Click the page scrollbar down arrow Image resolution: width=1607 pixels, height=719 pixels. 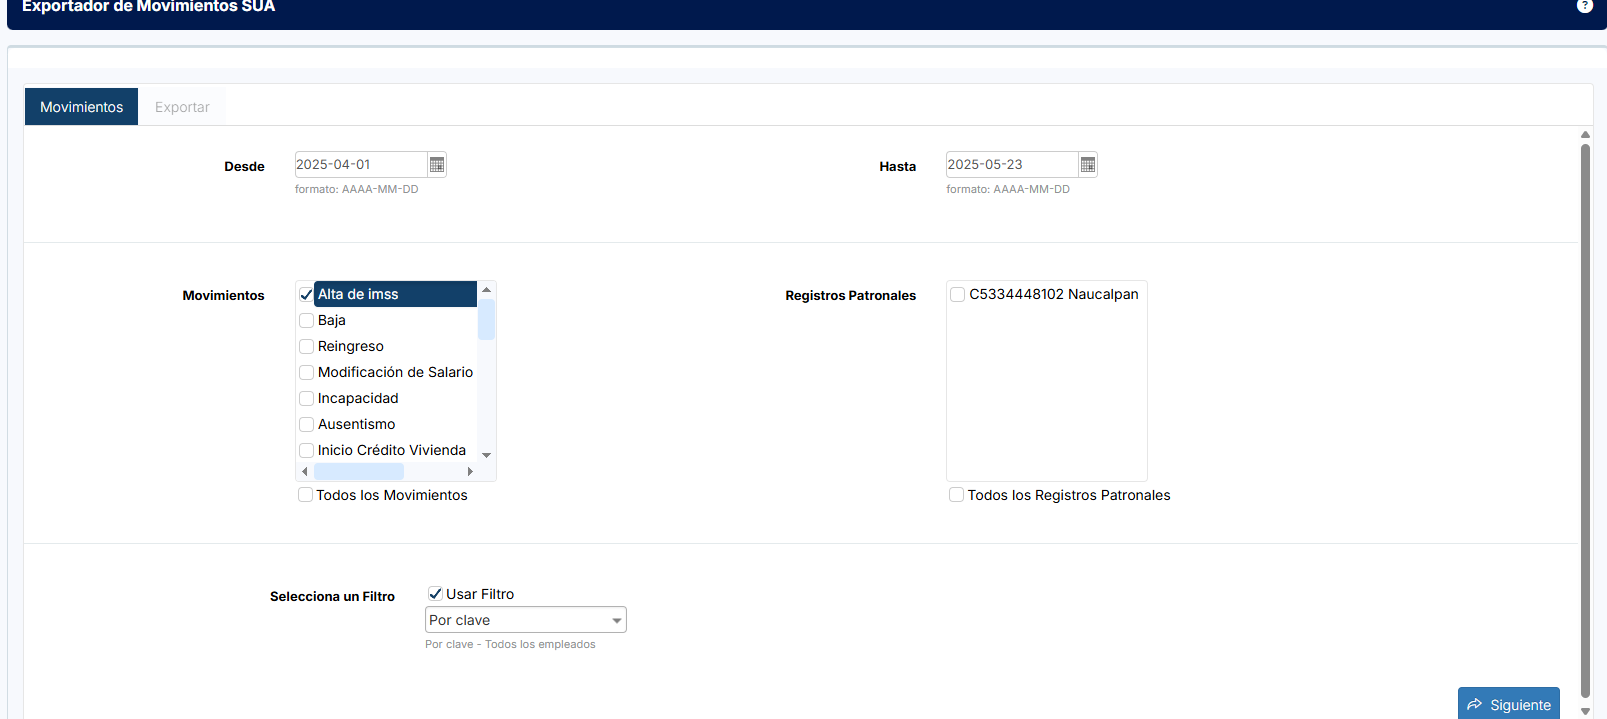(x=1585, y=711)
